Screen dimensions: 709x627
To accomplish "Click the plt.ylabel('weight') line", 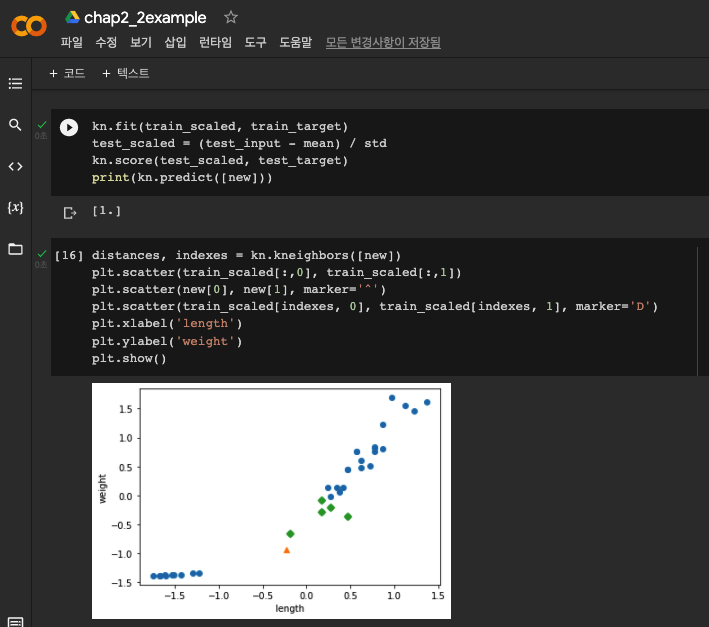I will (167, 341).
